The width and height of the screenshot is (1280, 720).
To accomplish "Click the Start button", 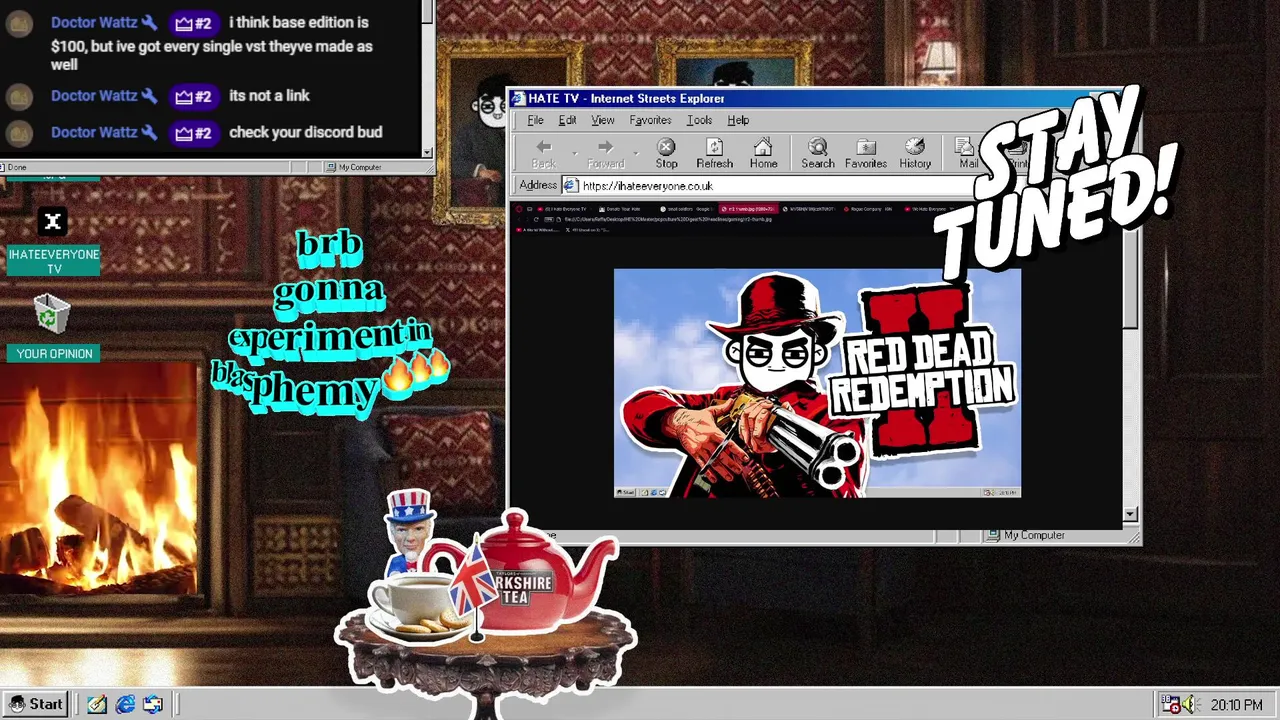I will [x=36, y=704].
